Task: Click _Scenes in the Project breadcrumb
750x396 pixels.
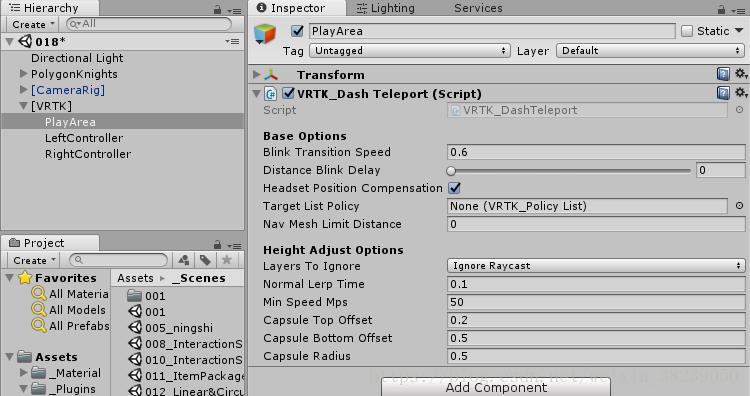Action: [x=199, y=278]
